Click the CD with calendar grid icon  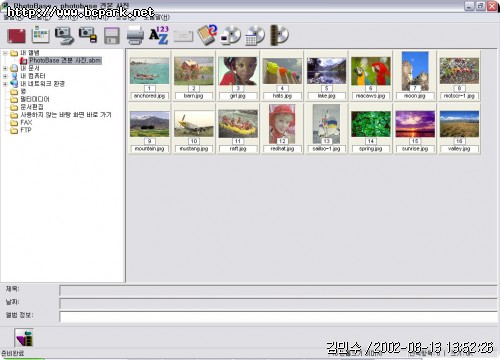255,35
